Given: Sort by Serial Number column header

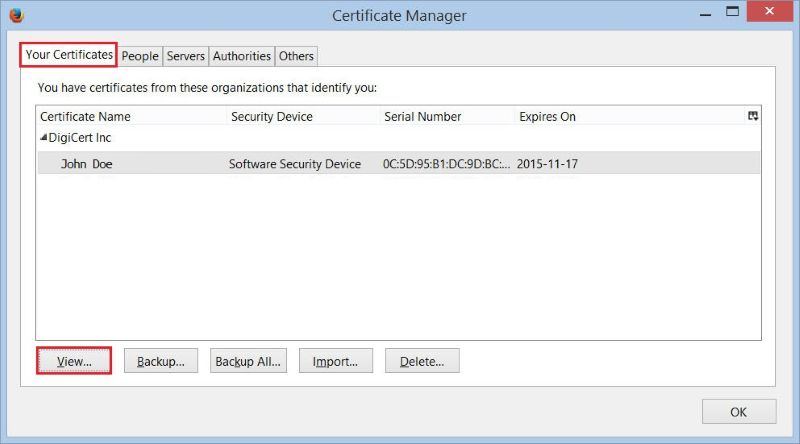Looking at the screenshot, I should click(447, 116).
